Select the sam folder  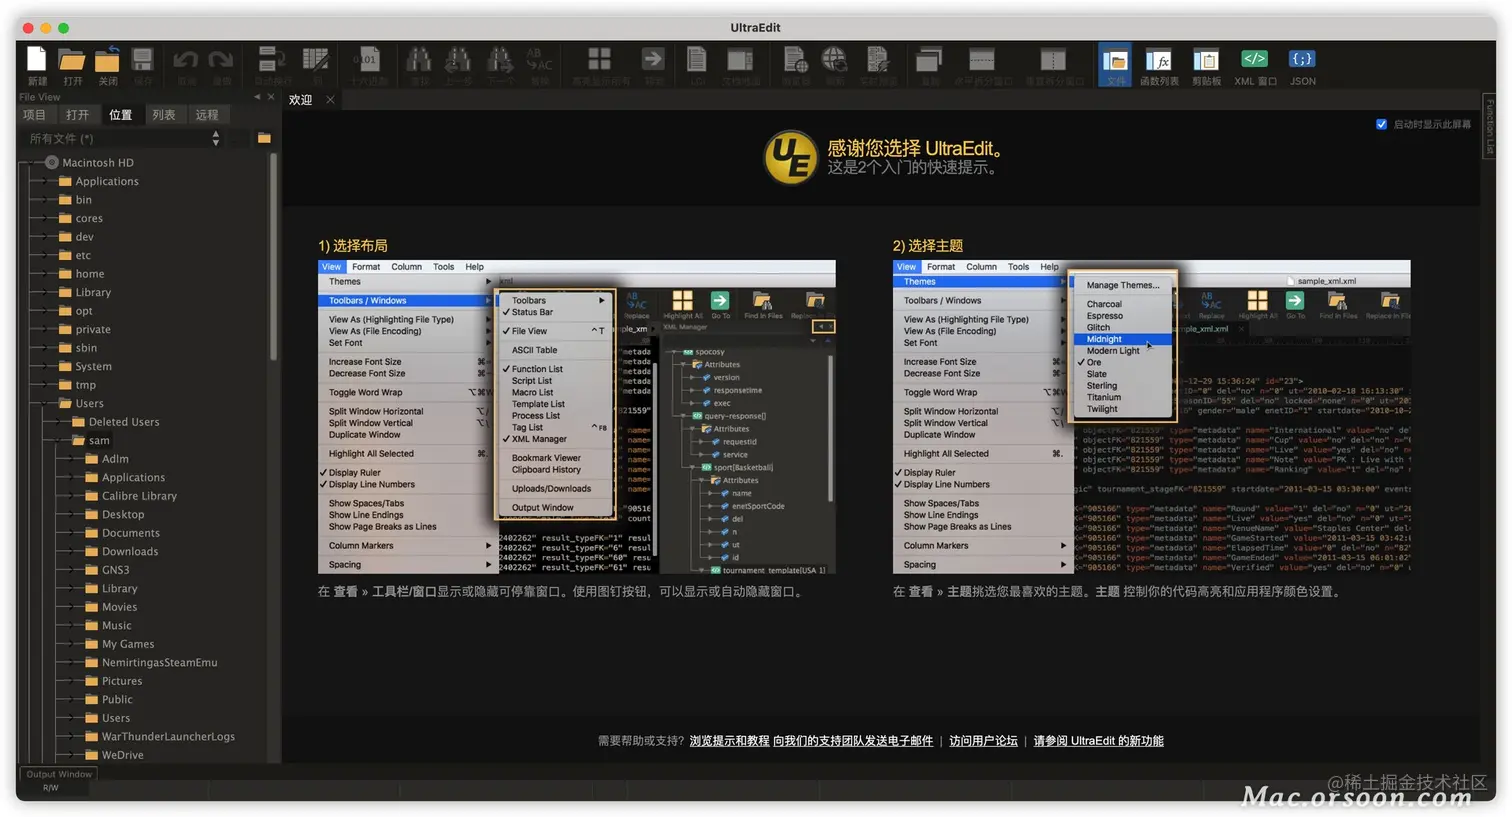[x=99, y=441]
